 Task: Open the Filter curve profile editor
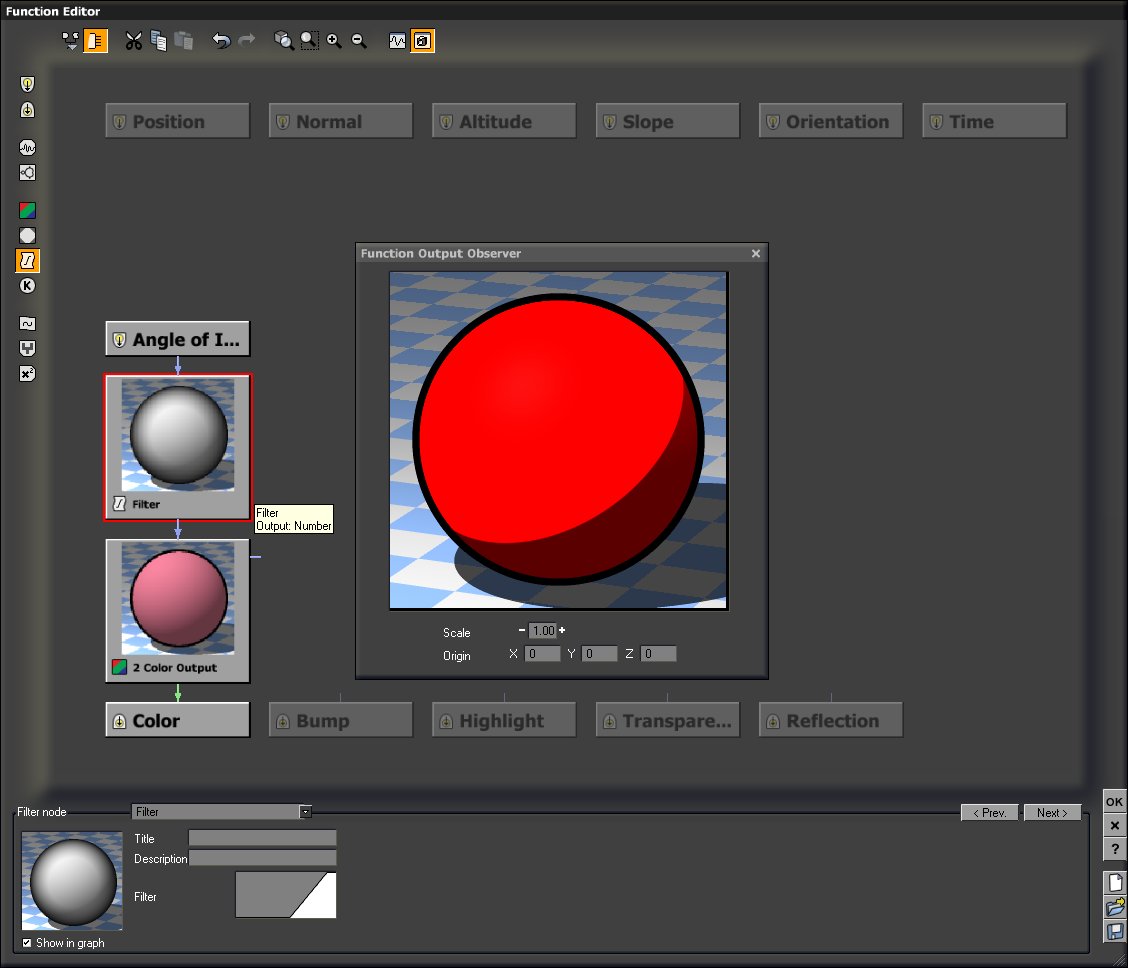tap(286, 895)
